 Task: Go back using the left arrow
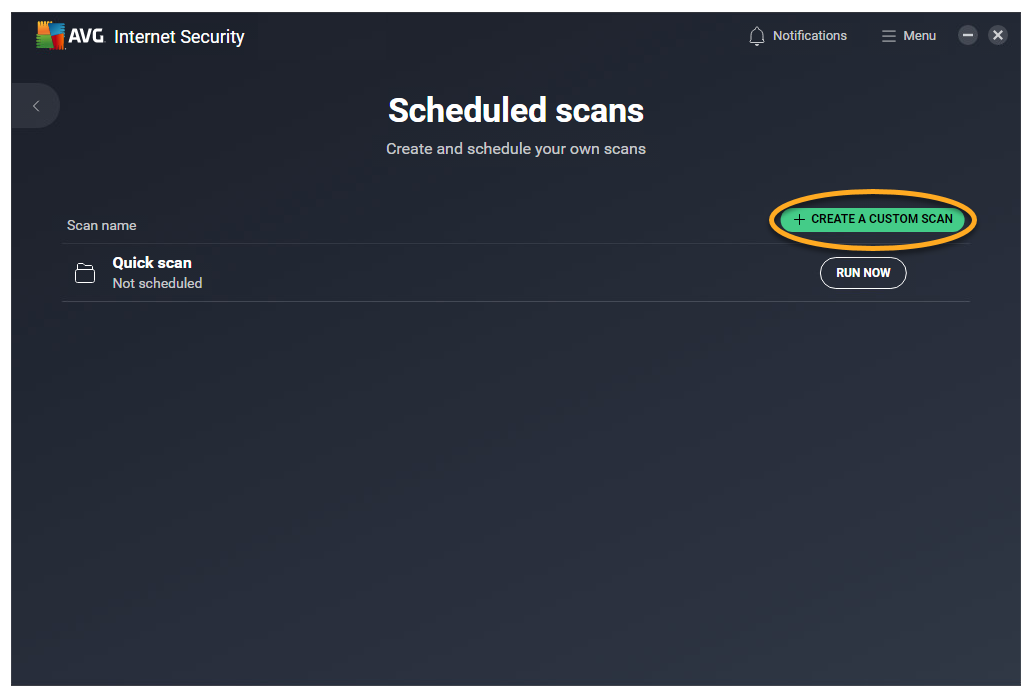(x=36, y=106)
